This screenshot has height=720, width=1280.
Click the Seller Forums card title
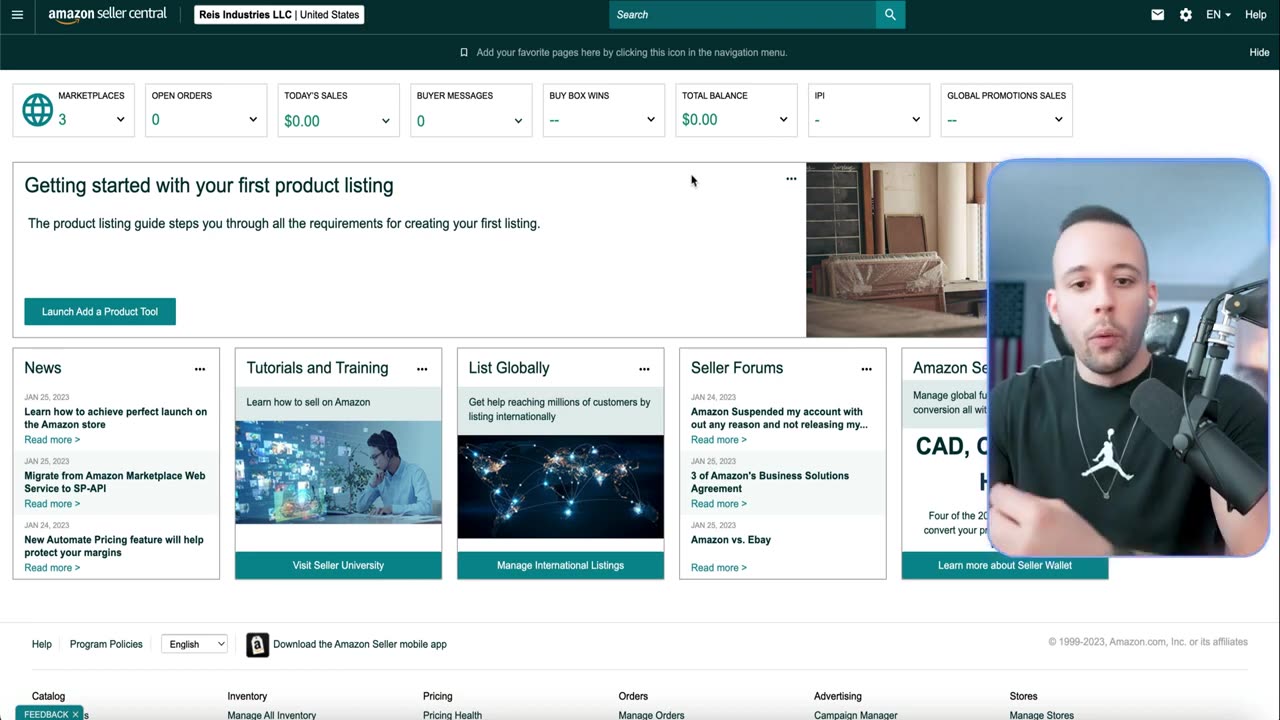[x=737, y=368]
